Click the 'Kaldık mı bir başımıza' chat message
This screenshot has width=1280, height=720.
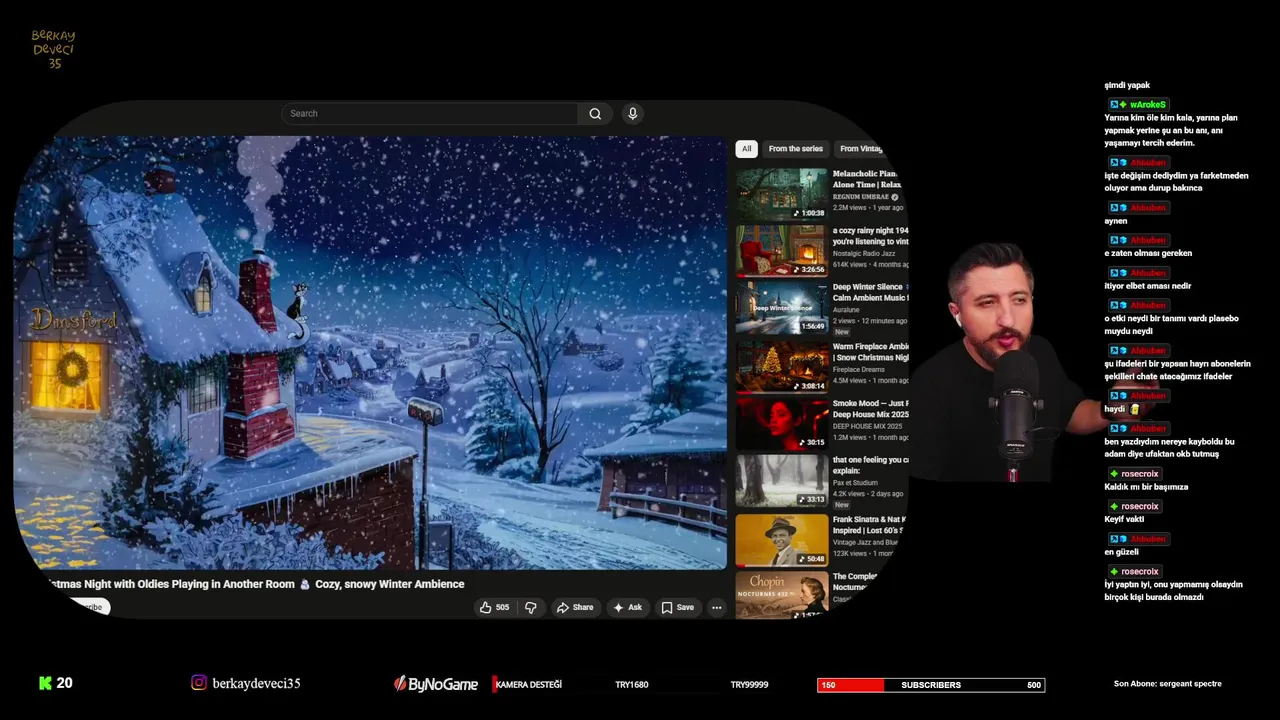pyautogui.click(x=1146, y=487)
